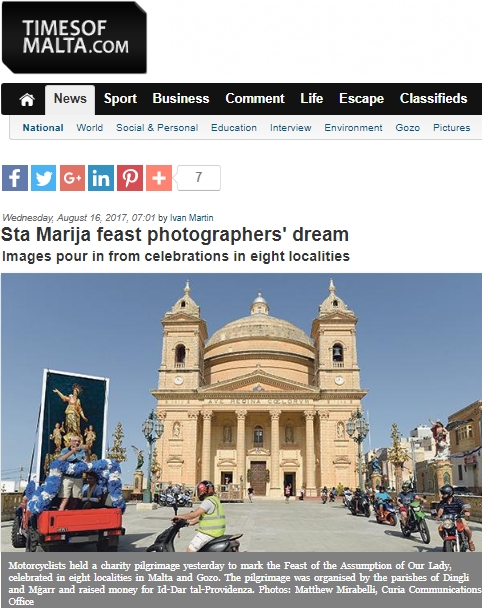Select the National subcategory
This screenshot has height=608, width=482.
tap(43, 128)
